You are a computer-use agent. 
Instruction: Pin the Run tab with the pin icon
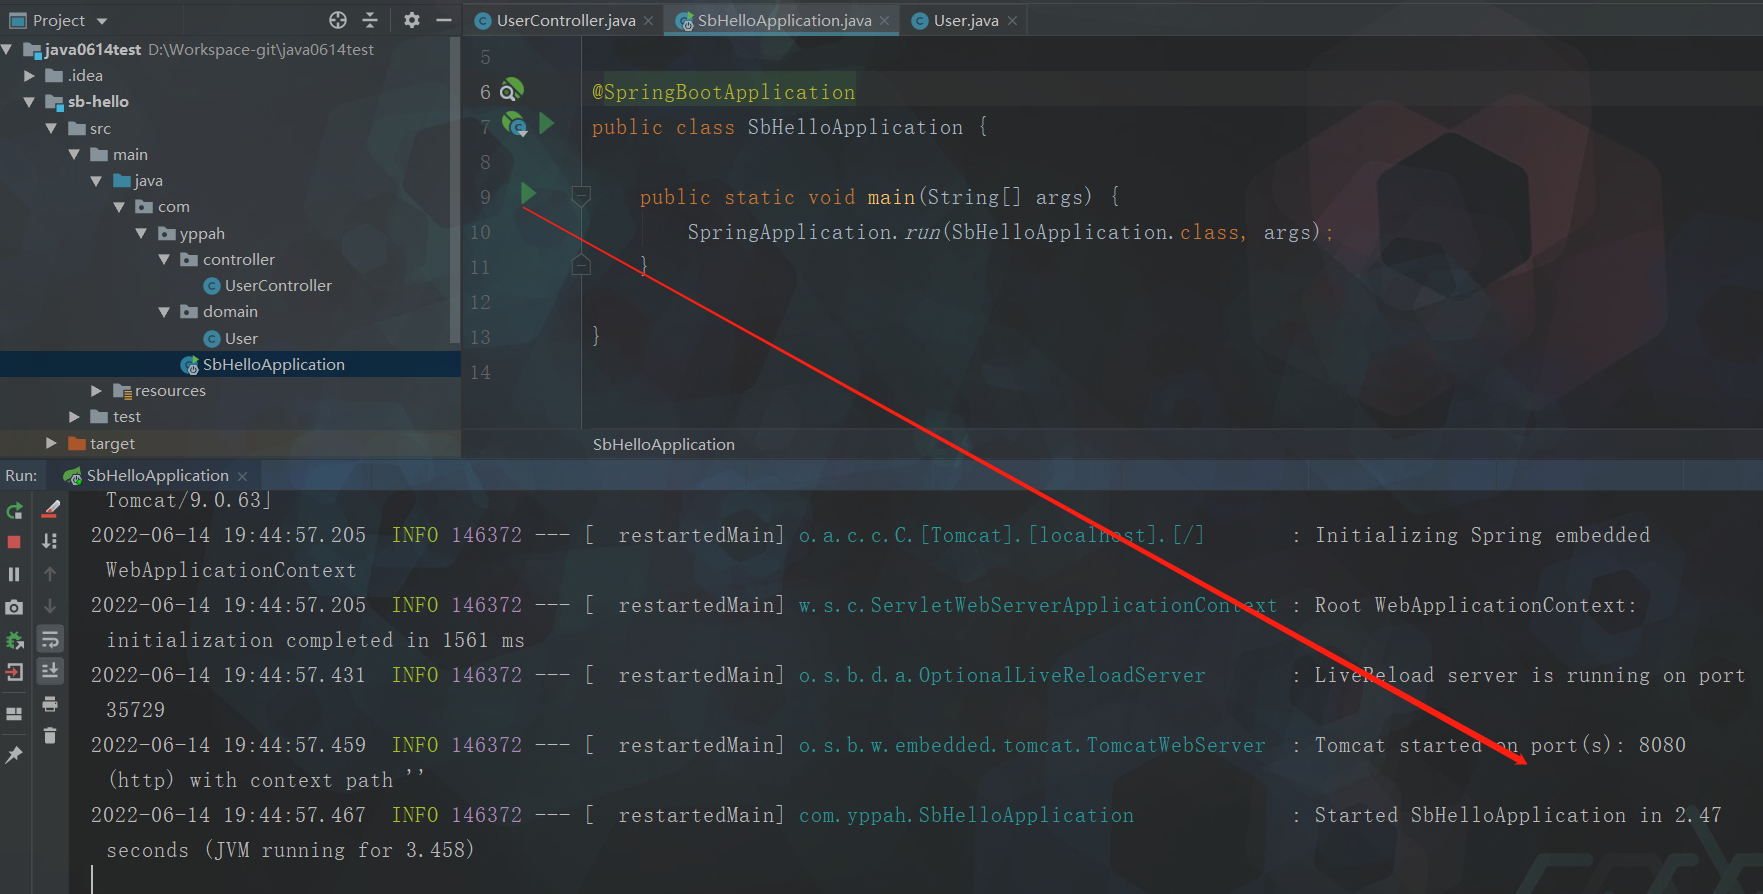pyautogui.click(x=14, y=755)
